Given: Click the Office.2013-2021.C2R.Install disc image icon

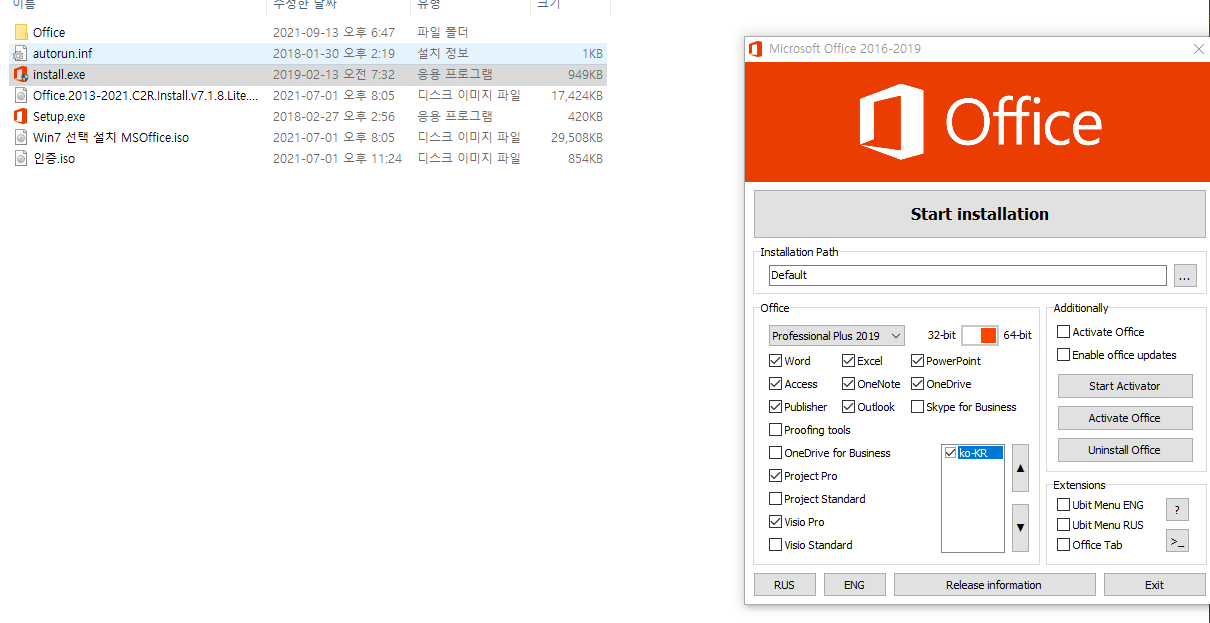Looking at the screenshot, I should (x=21, y=95).
